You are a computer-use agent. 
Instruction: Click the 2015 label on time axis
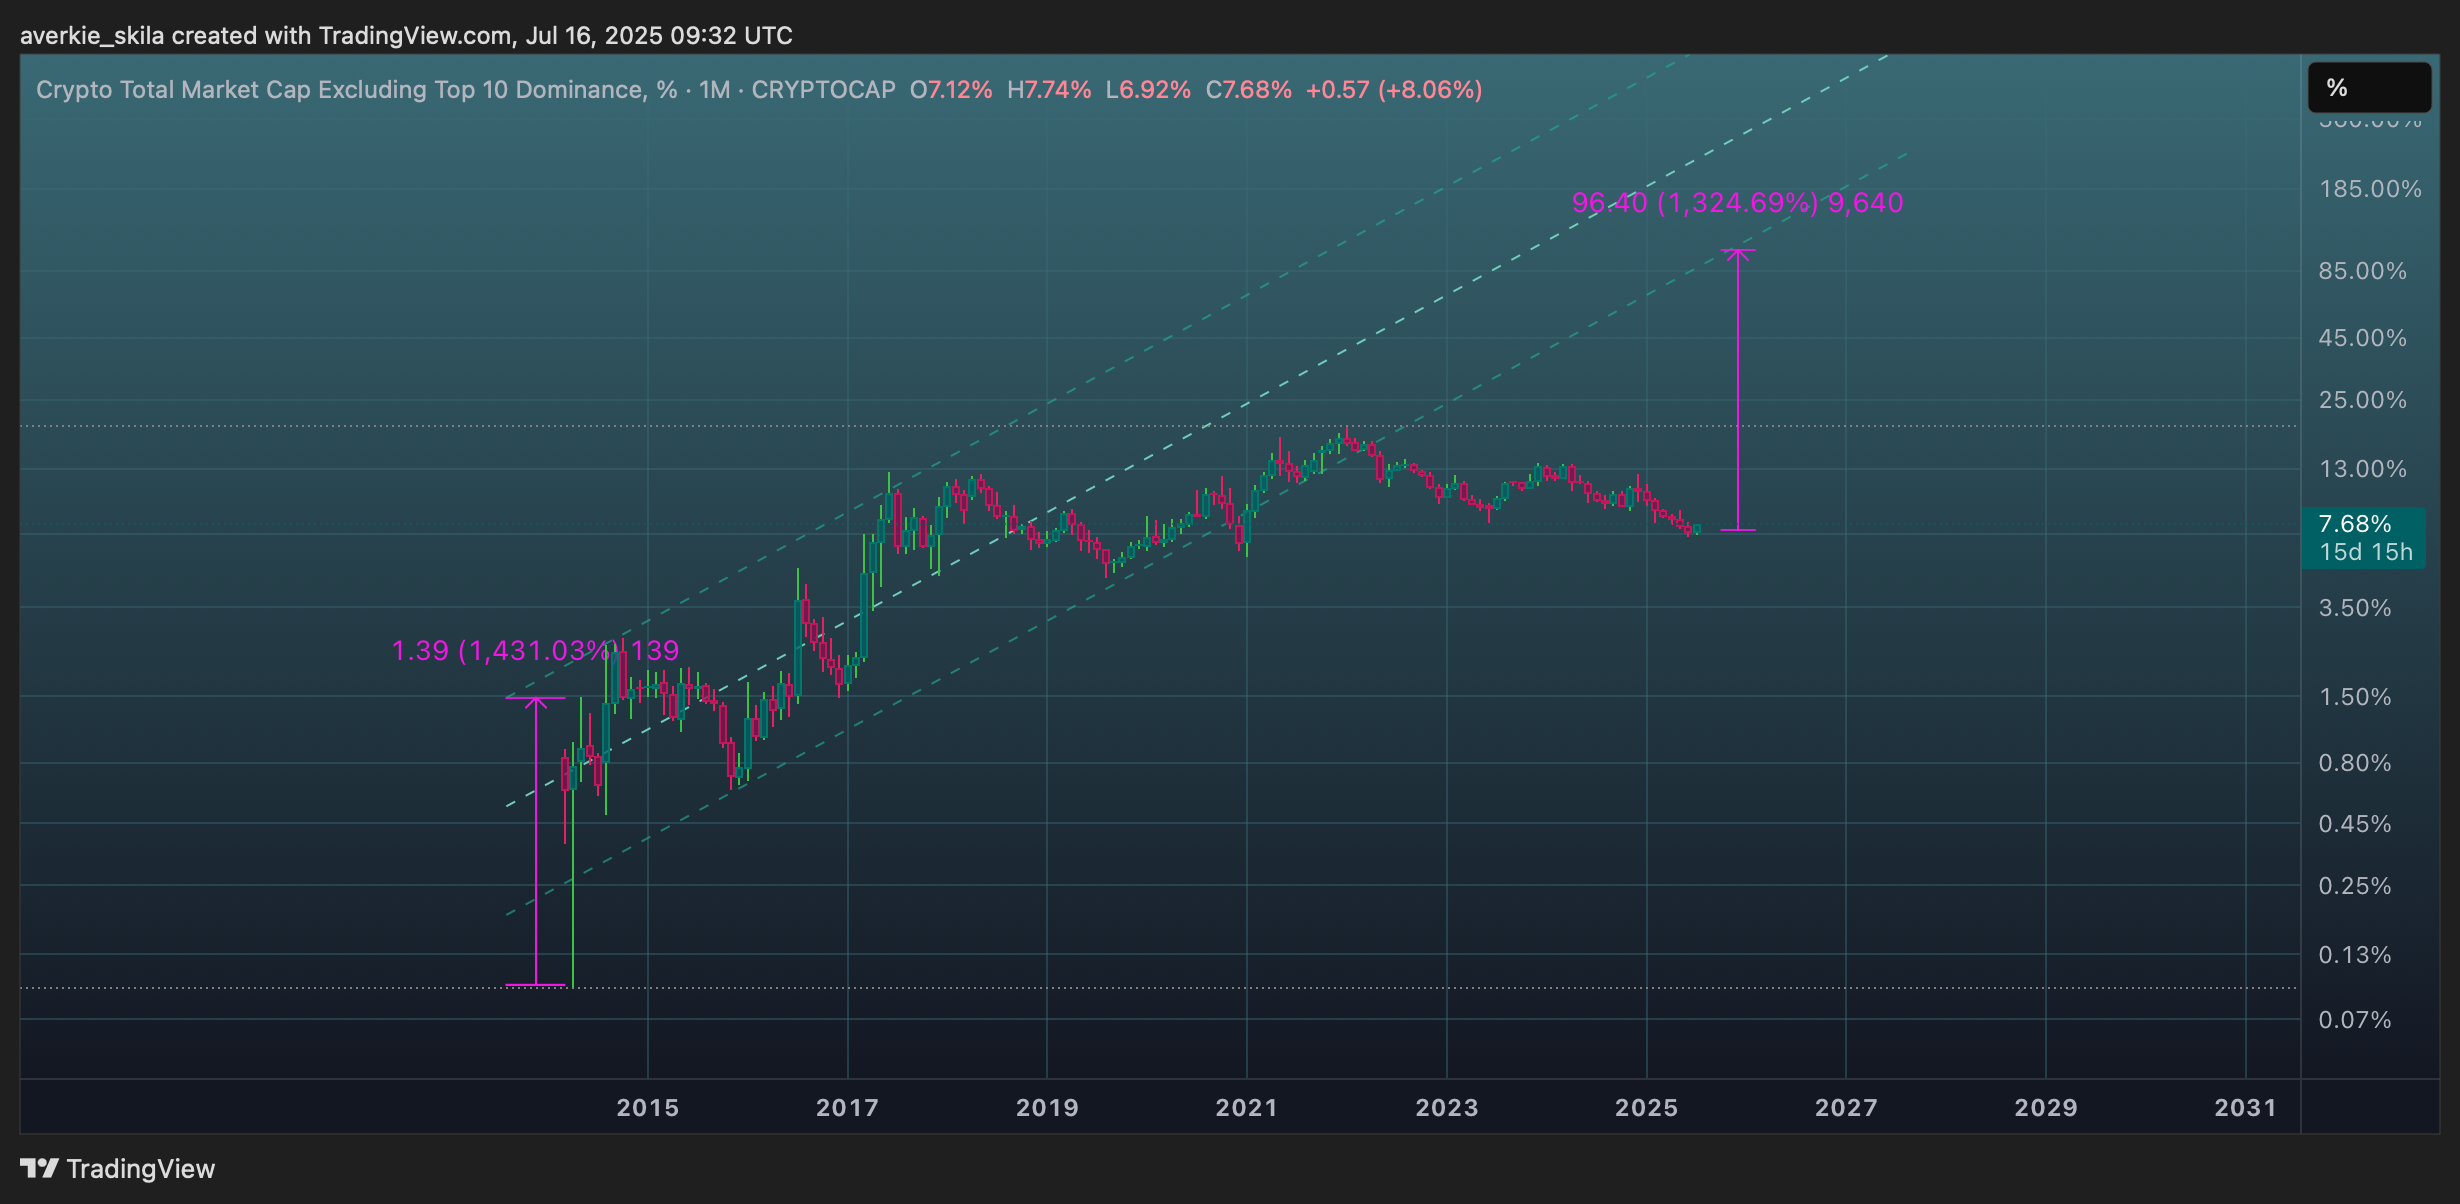pos(648,1108)
